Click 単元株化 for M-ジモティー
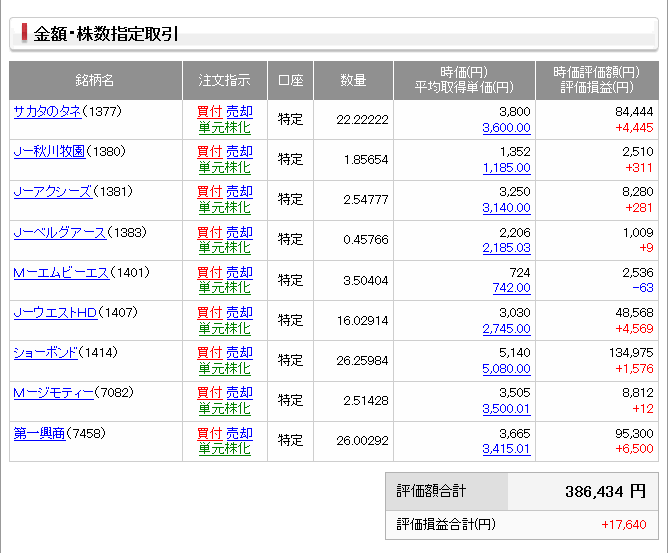Screen dimensions: 669x553 [224, 408]
